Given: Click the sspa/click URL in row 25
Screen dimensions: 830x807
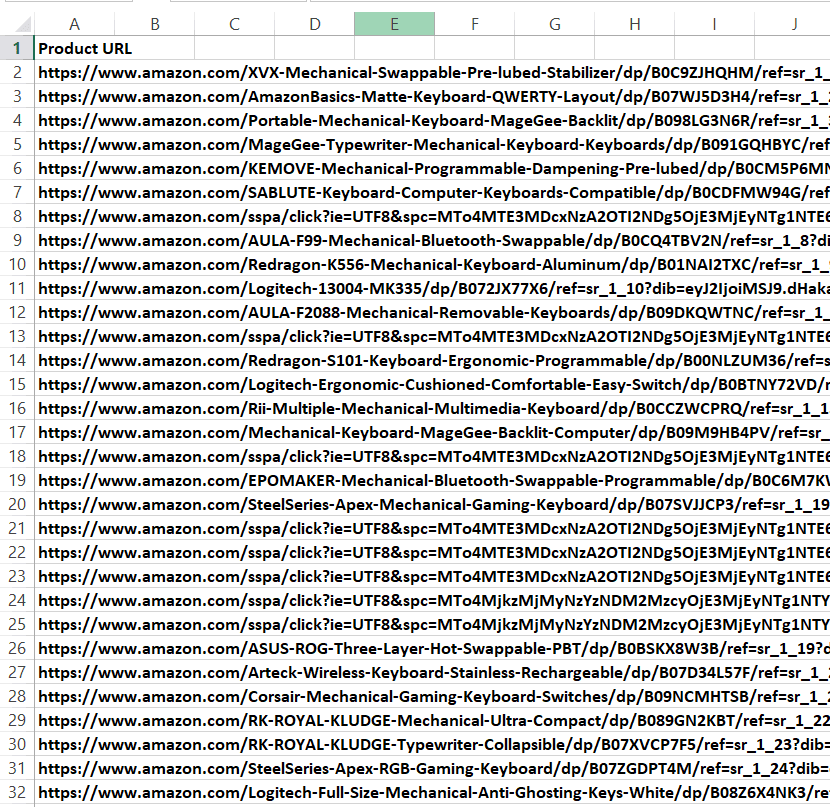Looking at the screenshot, I should (432, 624).
